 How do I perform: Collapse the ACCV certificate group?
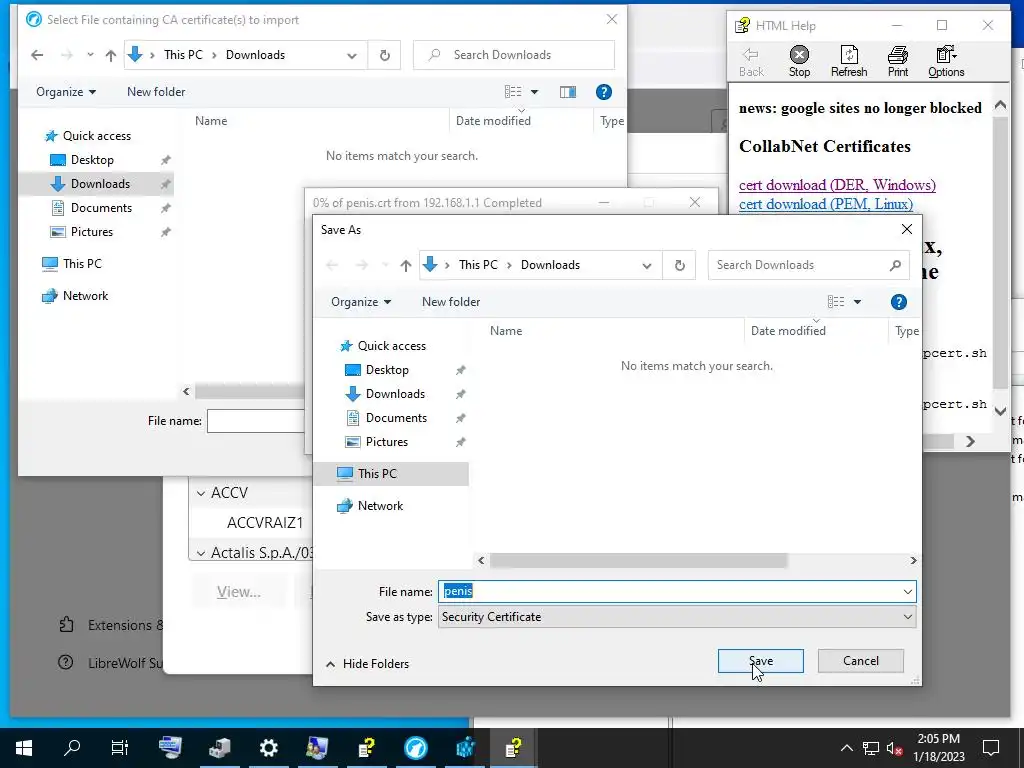pyautogui.click(x=201, y=493)
